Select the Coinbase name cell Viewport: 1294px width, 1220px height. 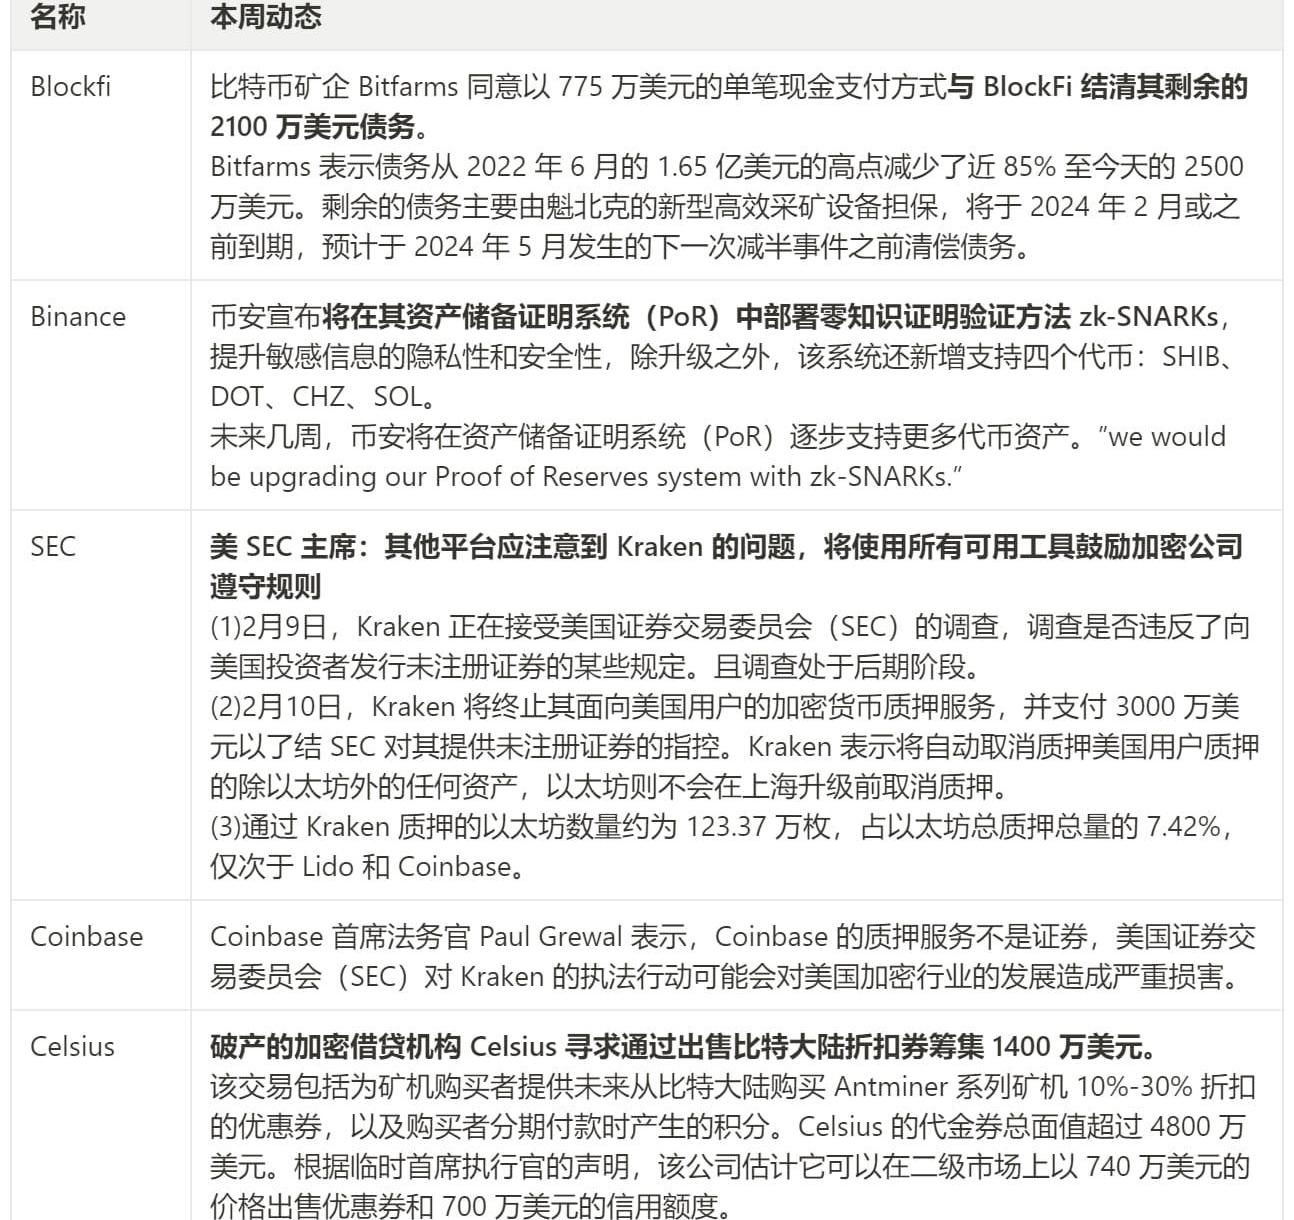86,936
